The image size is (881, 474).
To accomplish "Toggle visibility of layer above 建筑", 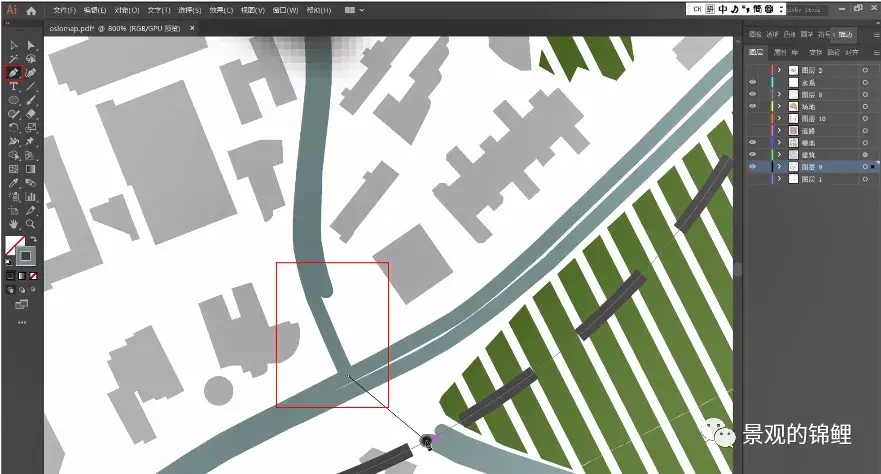I will [753, 143].
